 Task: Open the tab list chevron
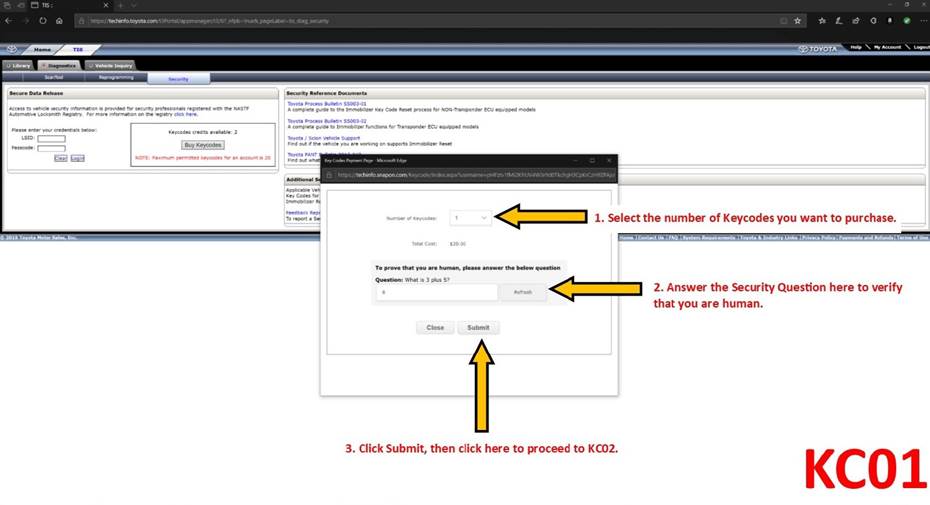point(134,5)
